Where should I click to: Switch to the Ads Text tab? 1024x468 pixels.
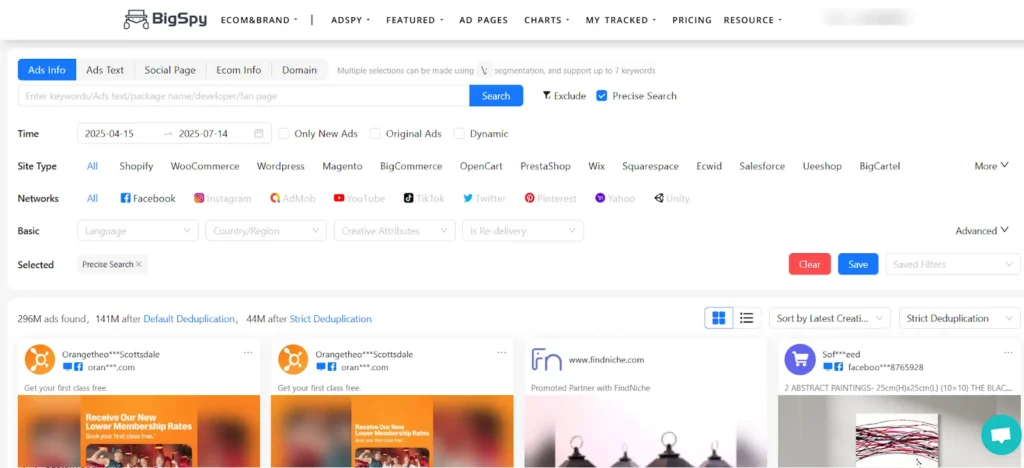(105, 70)
